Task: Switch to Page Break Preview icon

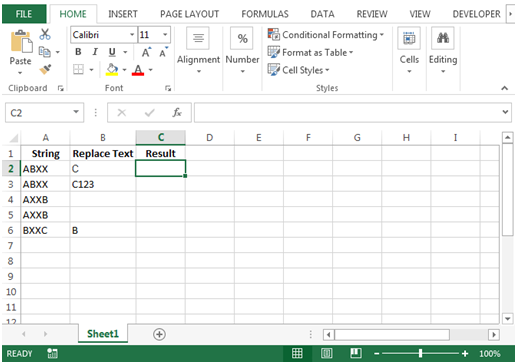Action: coord(356,353)
